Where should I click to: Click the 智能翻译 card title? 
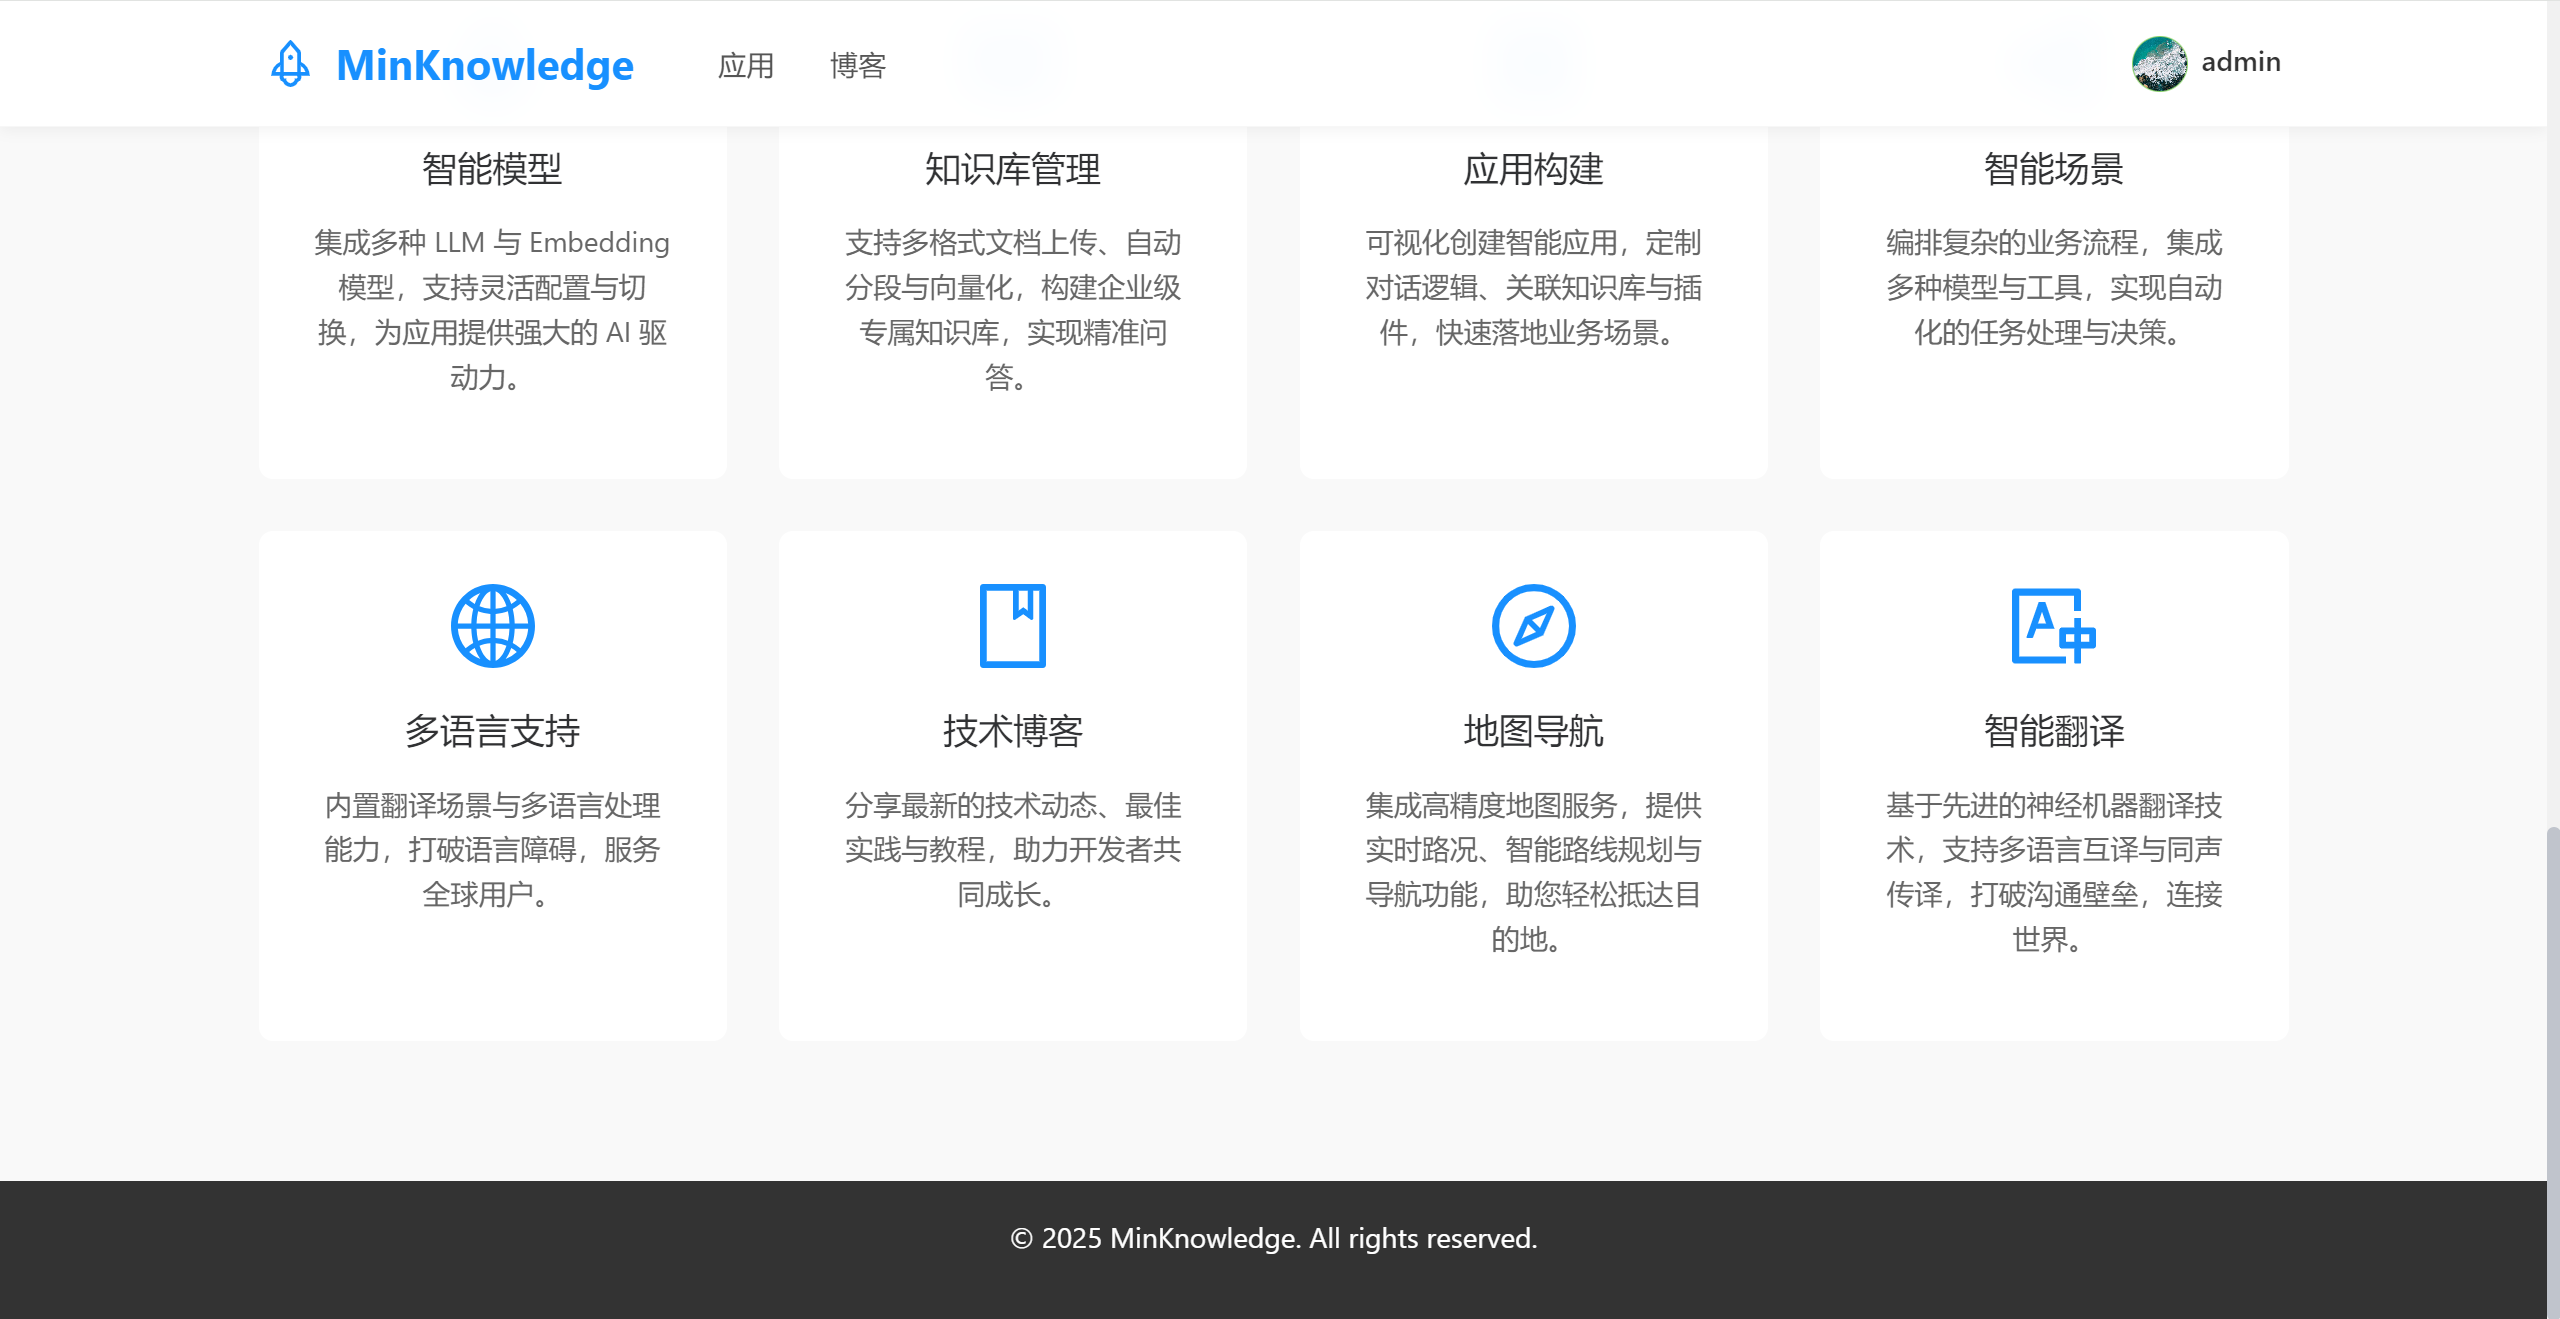(x=2053, y=731)
